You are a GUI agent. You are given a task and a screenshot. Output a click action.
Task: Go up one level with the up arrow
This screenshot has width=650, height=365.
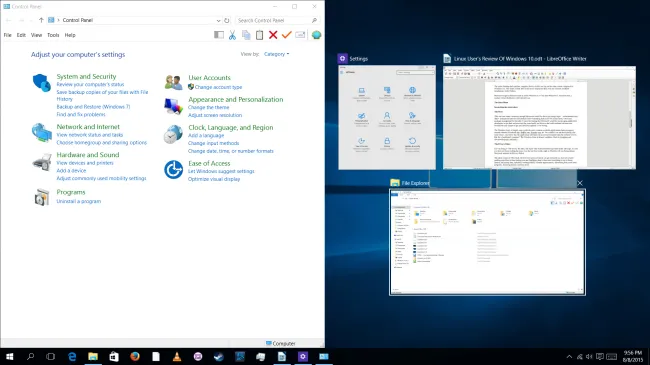[x=41, y=20]
